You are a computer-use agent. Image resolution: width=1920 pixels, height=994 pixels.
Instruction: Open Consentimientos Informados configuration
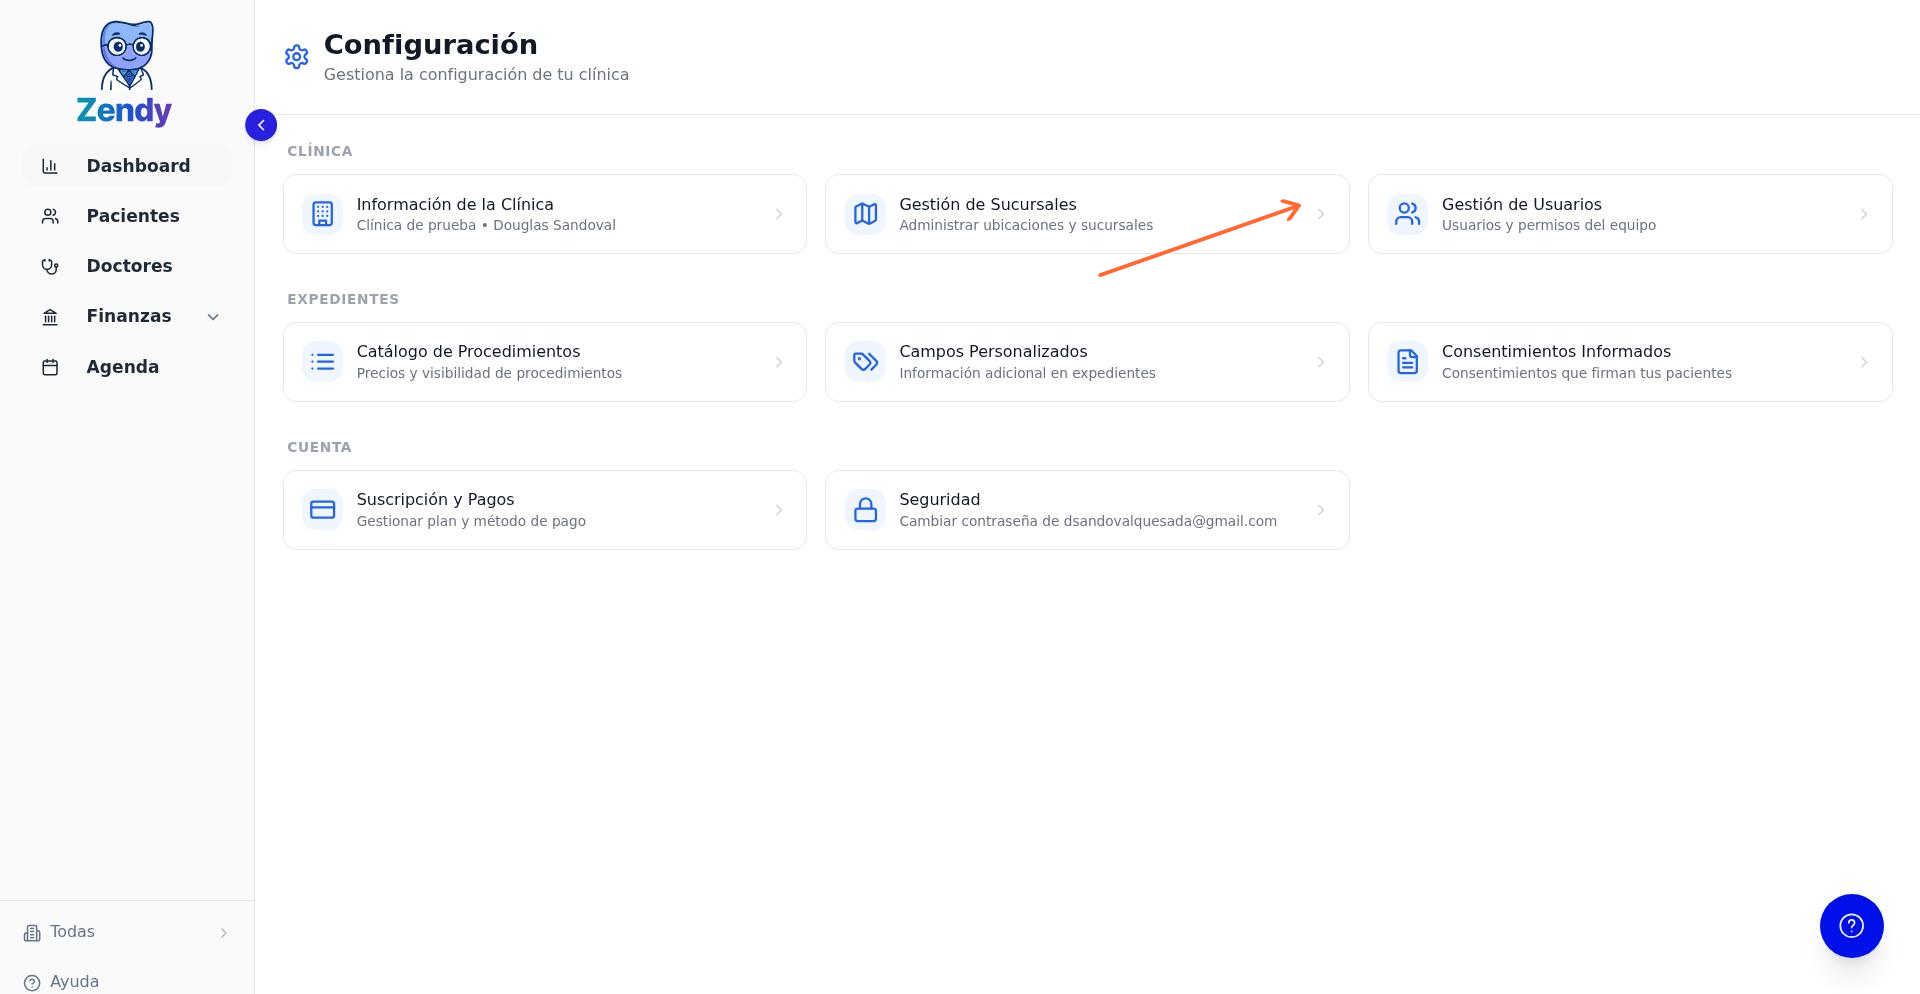(1630, 361)
